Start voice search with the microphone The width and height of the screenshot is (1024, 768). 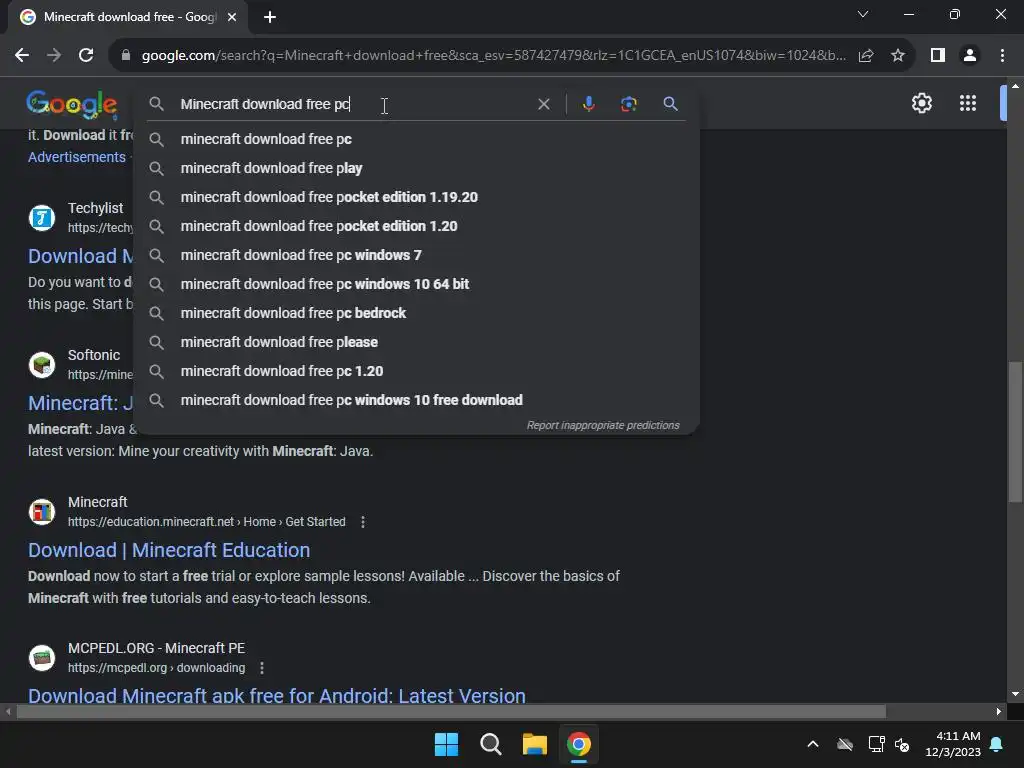pos(588,104)
